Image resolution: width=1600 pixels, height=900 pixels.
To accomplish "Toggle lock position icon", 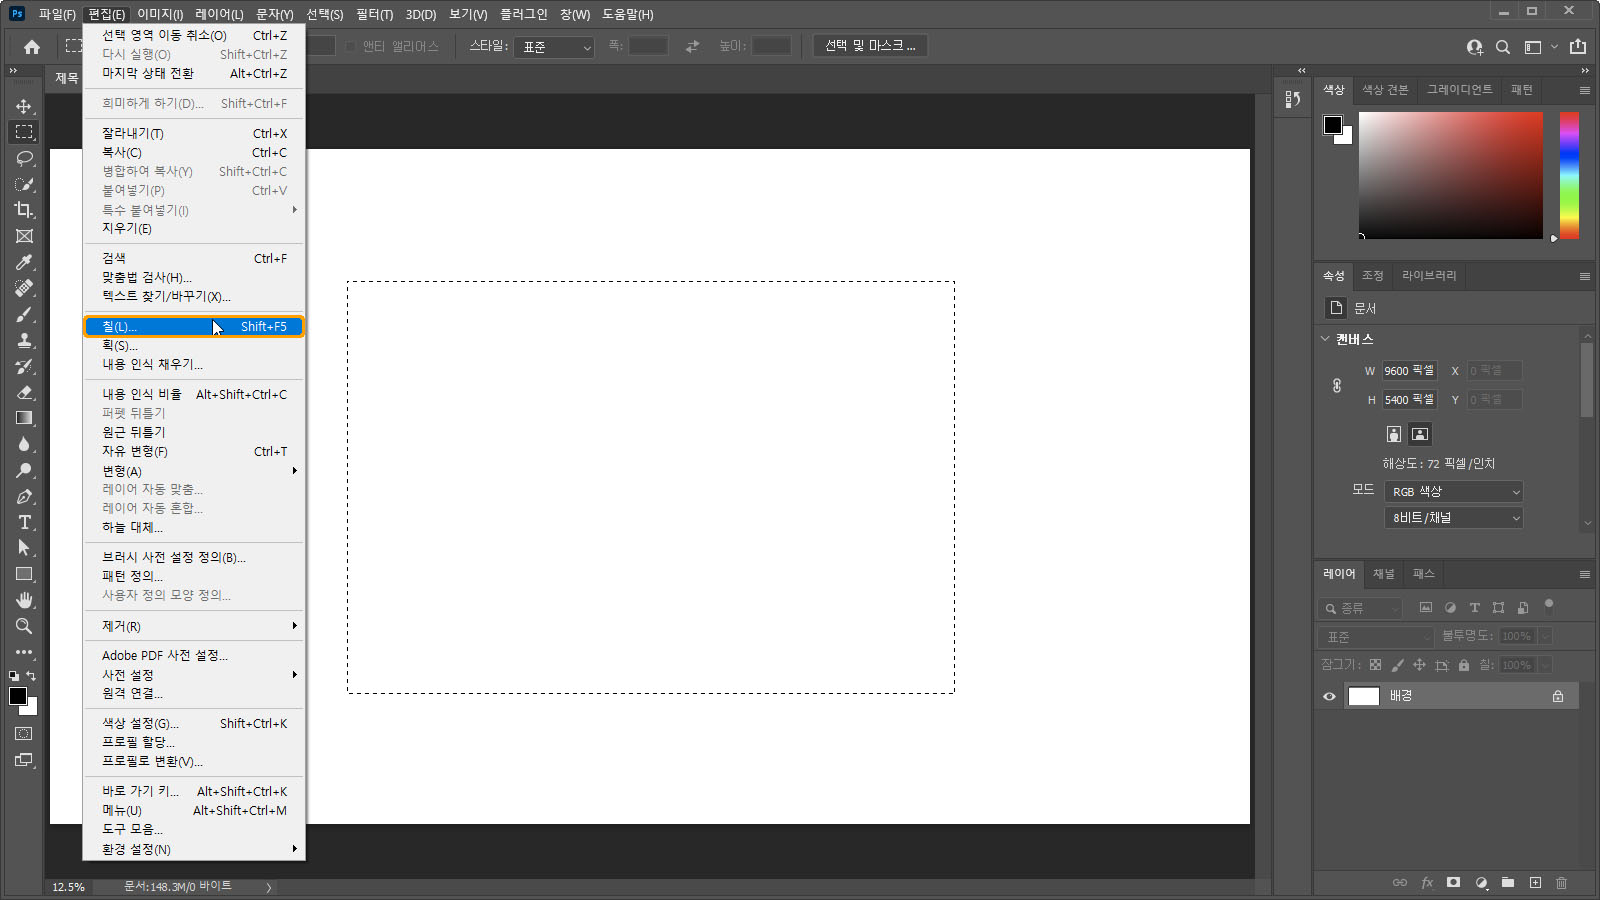I will point(1419,665).
